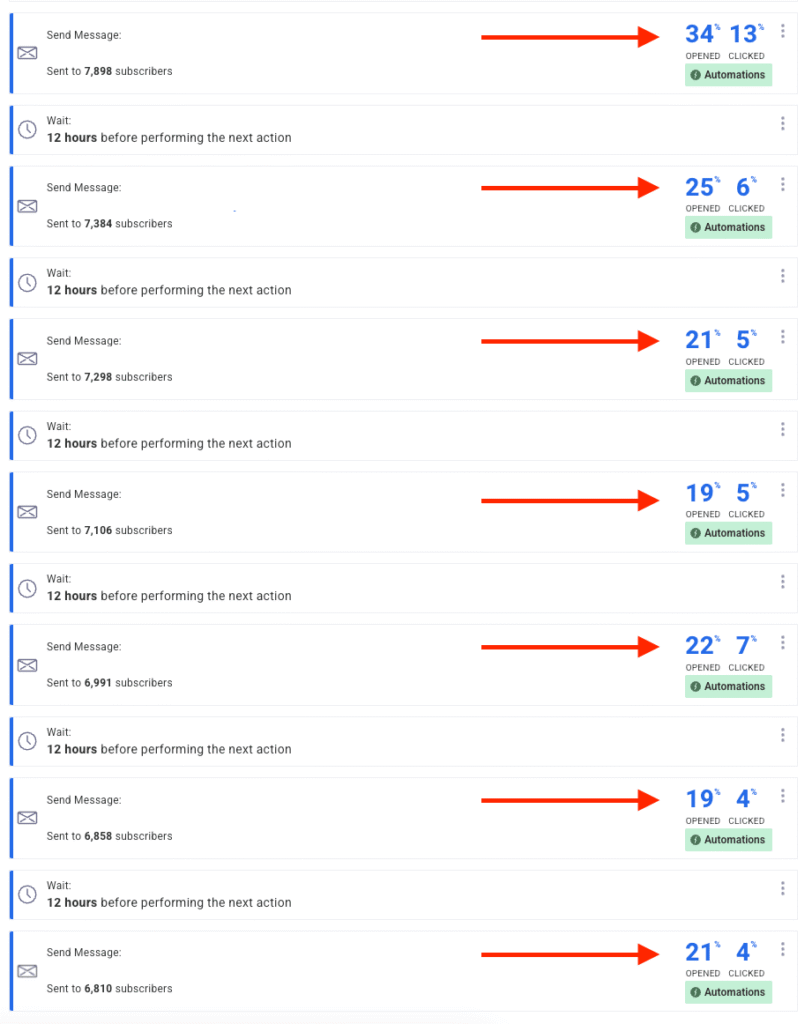Open the three-dot menu for the 6,858 subscribers message
The image size is (812, 1024).
(783, 795)
